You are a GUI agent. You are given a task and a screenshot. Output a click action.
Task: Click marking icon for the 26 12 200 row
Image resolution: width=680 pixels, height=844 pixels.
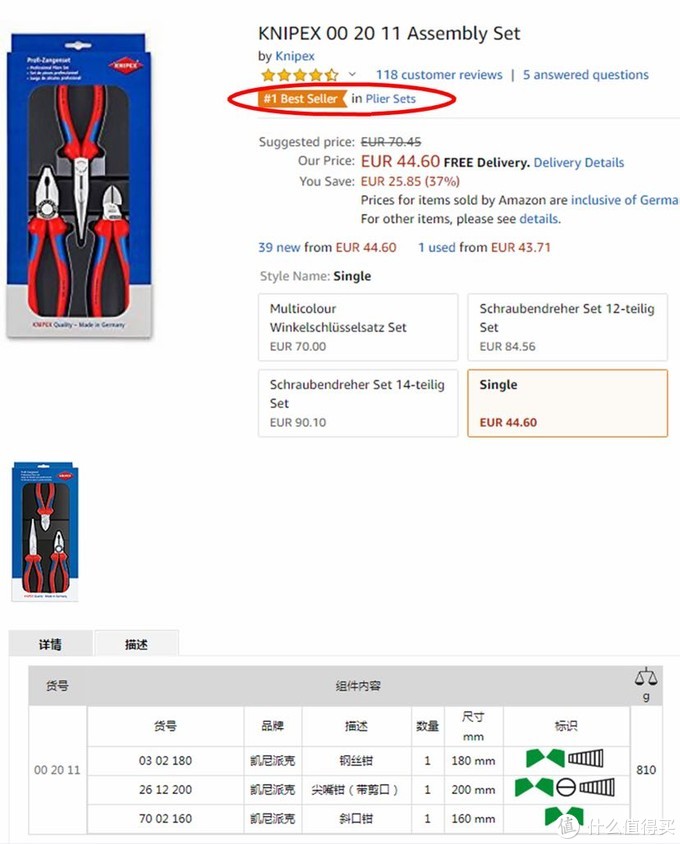564,787
